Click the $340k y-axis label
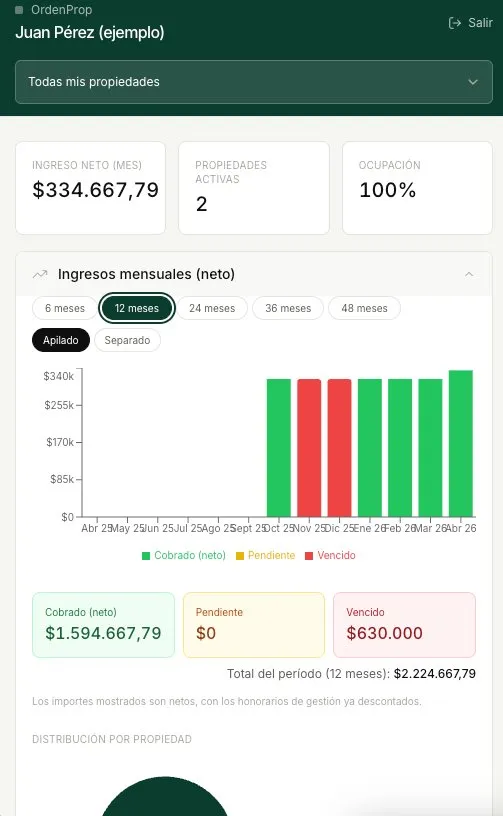Screen dimensions: 503x816 (59, 376)
